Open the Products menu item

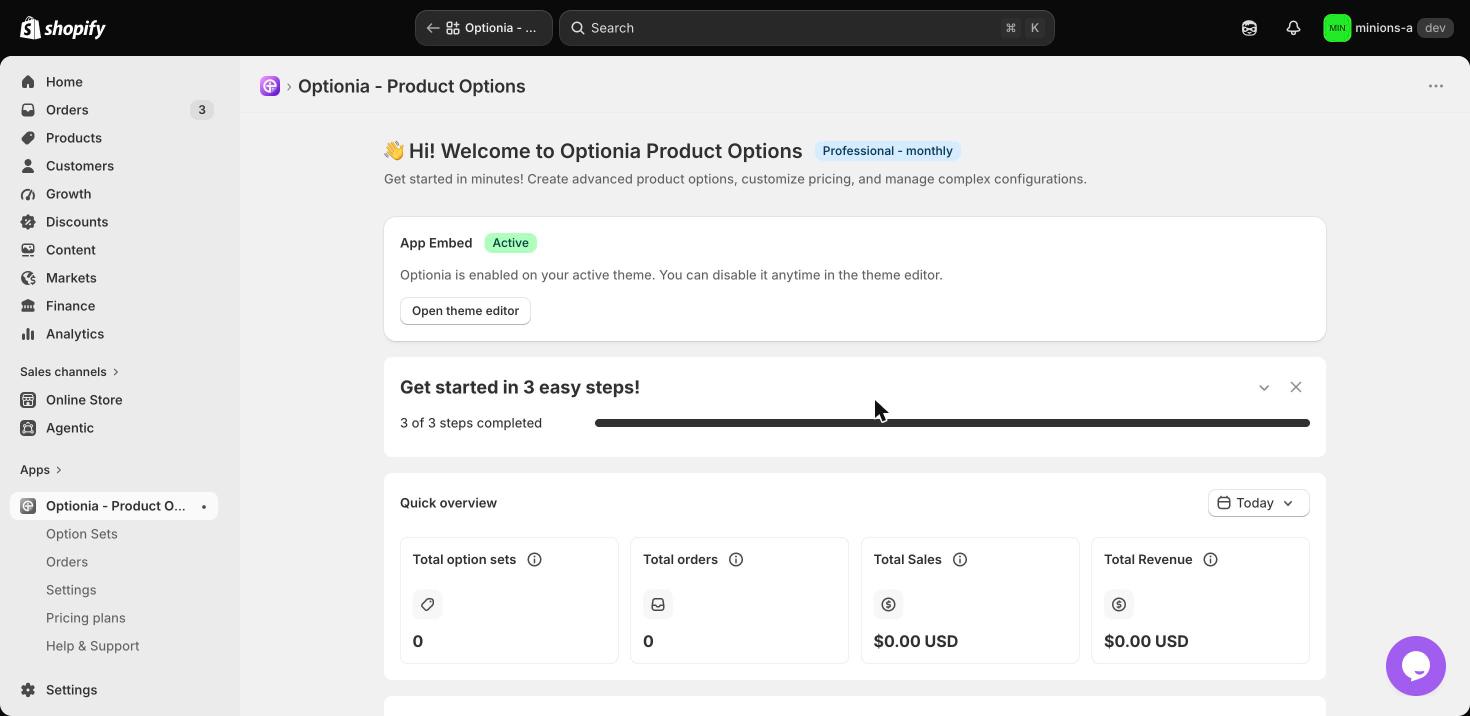pos(114,138)
